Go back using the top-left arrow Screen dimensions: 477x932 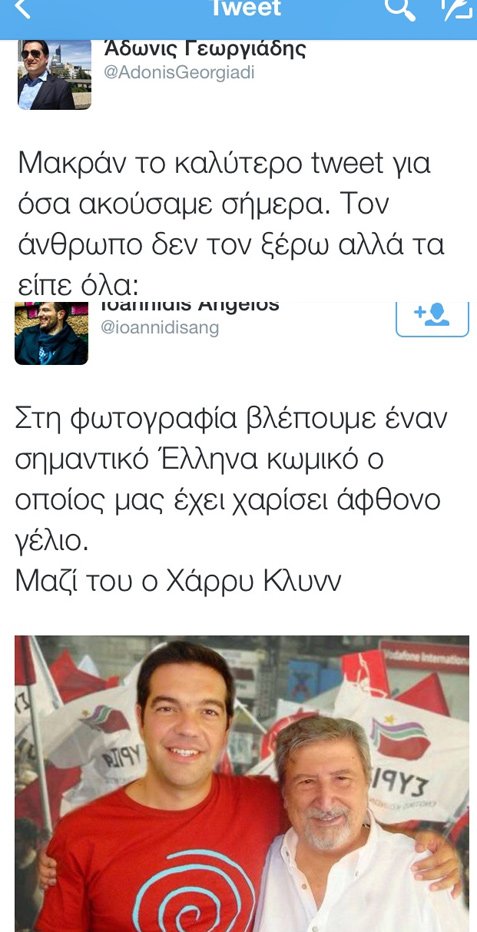click(21, 8)
